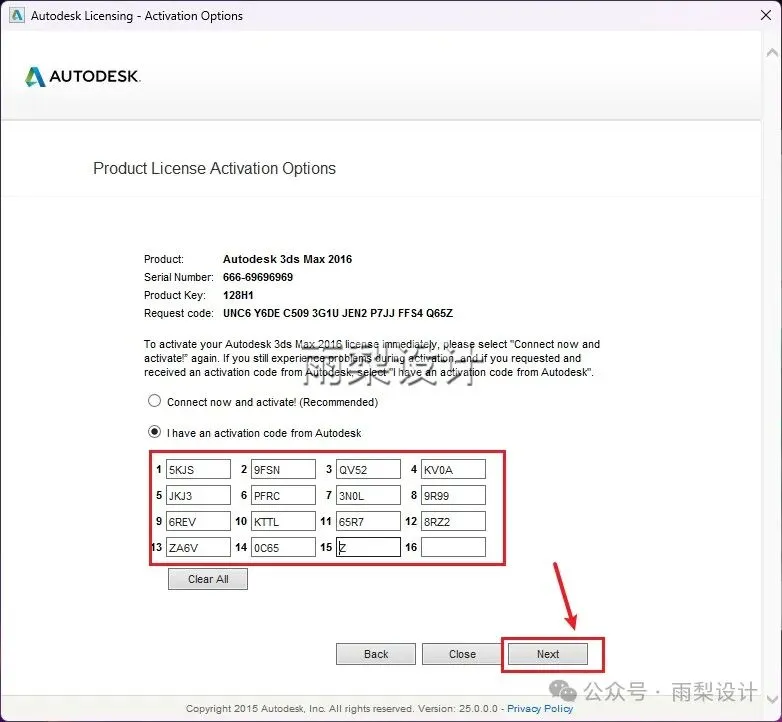Click the Close button beside Back
The height and width of the screenshot is (722, 782).
click(462, 654)
